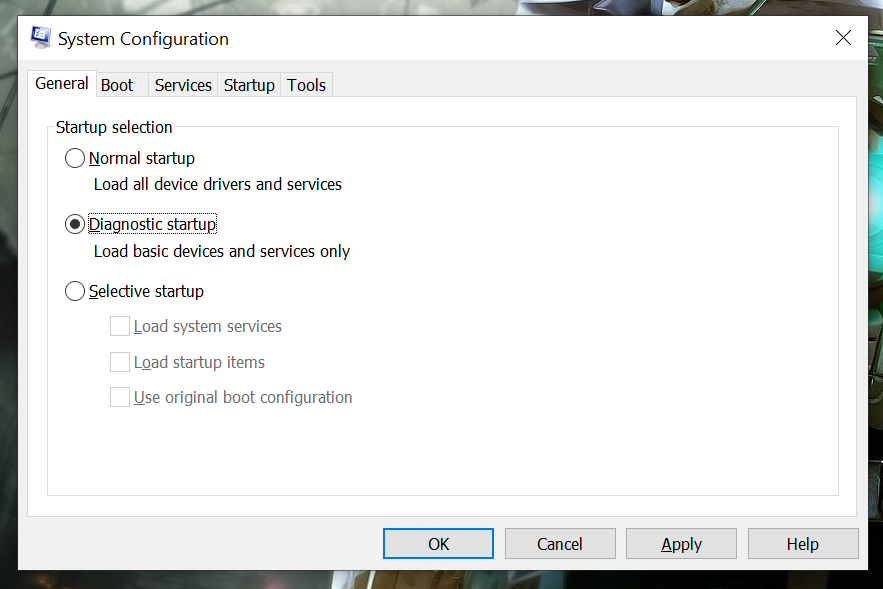This screenshot has height=589, width=883.
Task: Click OK to confirm changes
Action: pyautogui.click(x=438, y=543)
